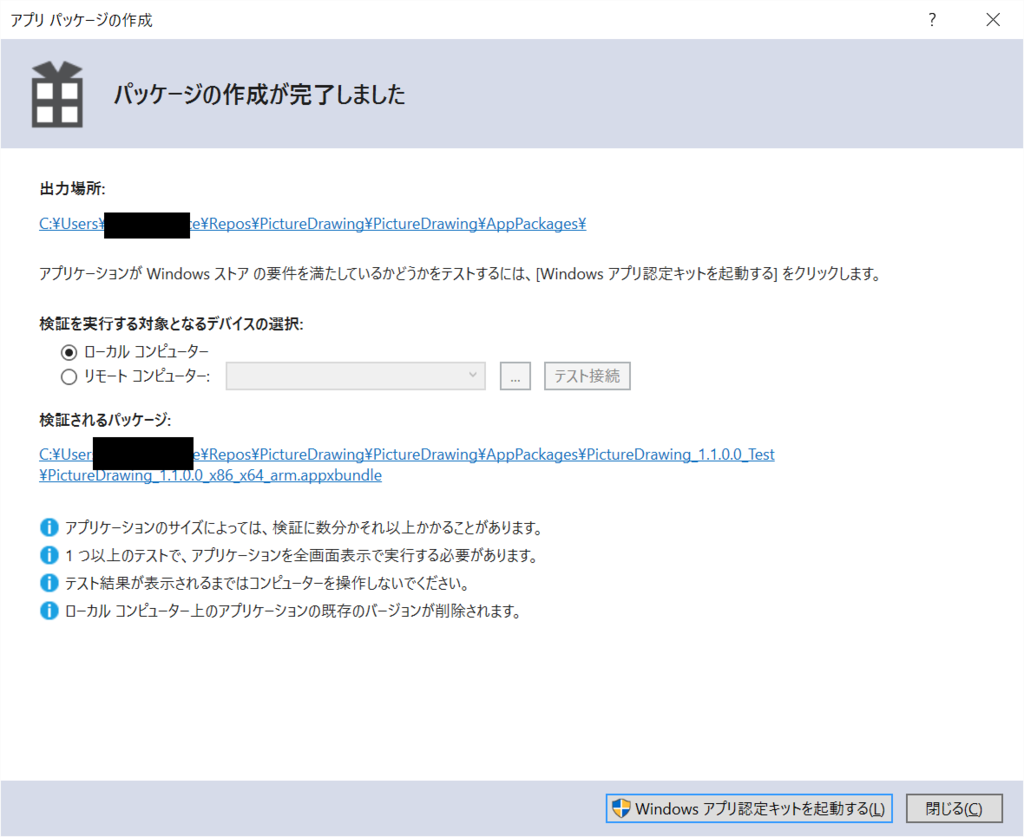Click the ellipsis browse icon next to the combo

(515, 375)
